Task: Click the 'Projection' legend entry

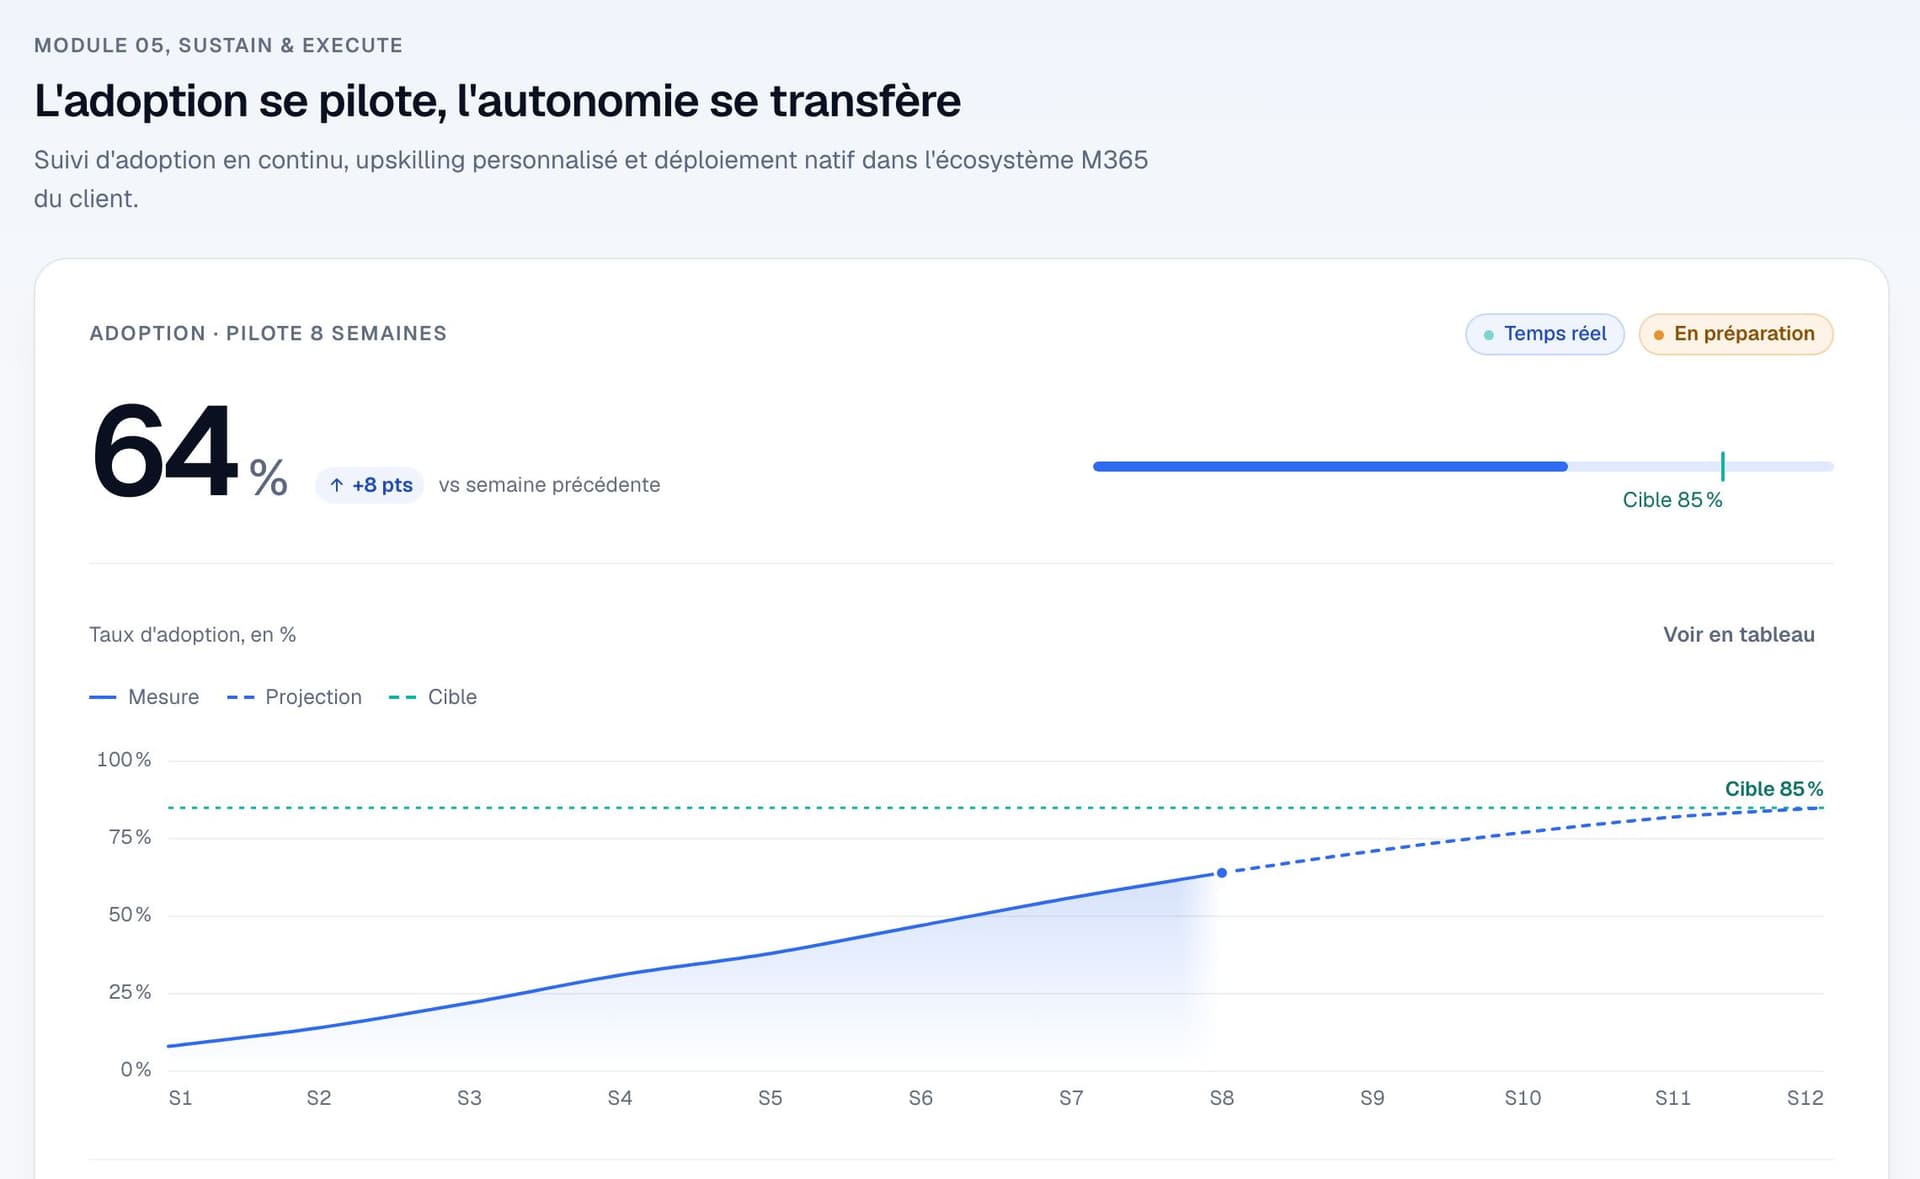Action: pyautogui.click(x=294, y=697)
